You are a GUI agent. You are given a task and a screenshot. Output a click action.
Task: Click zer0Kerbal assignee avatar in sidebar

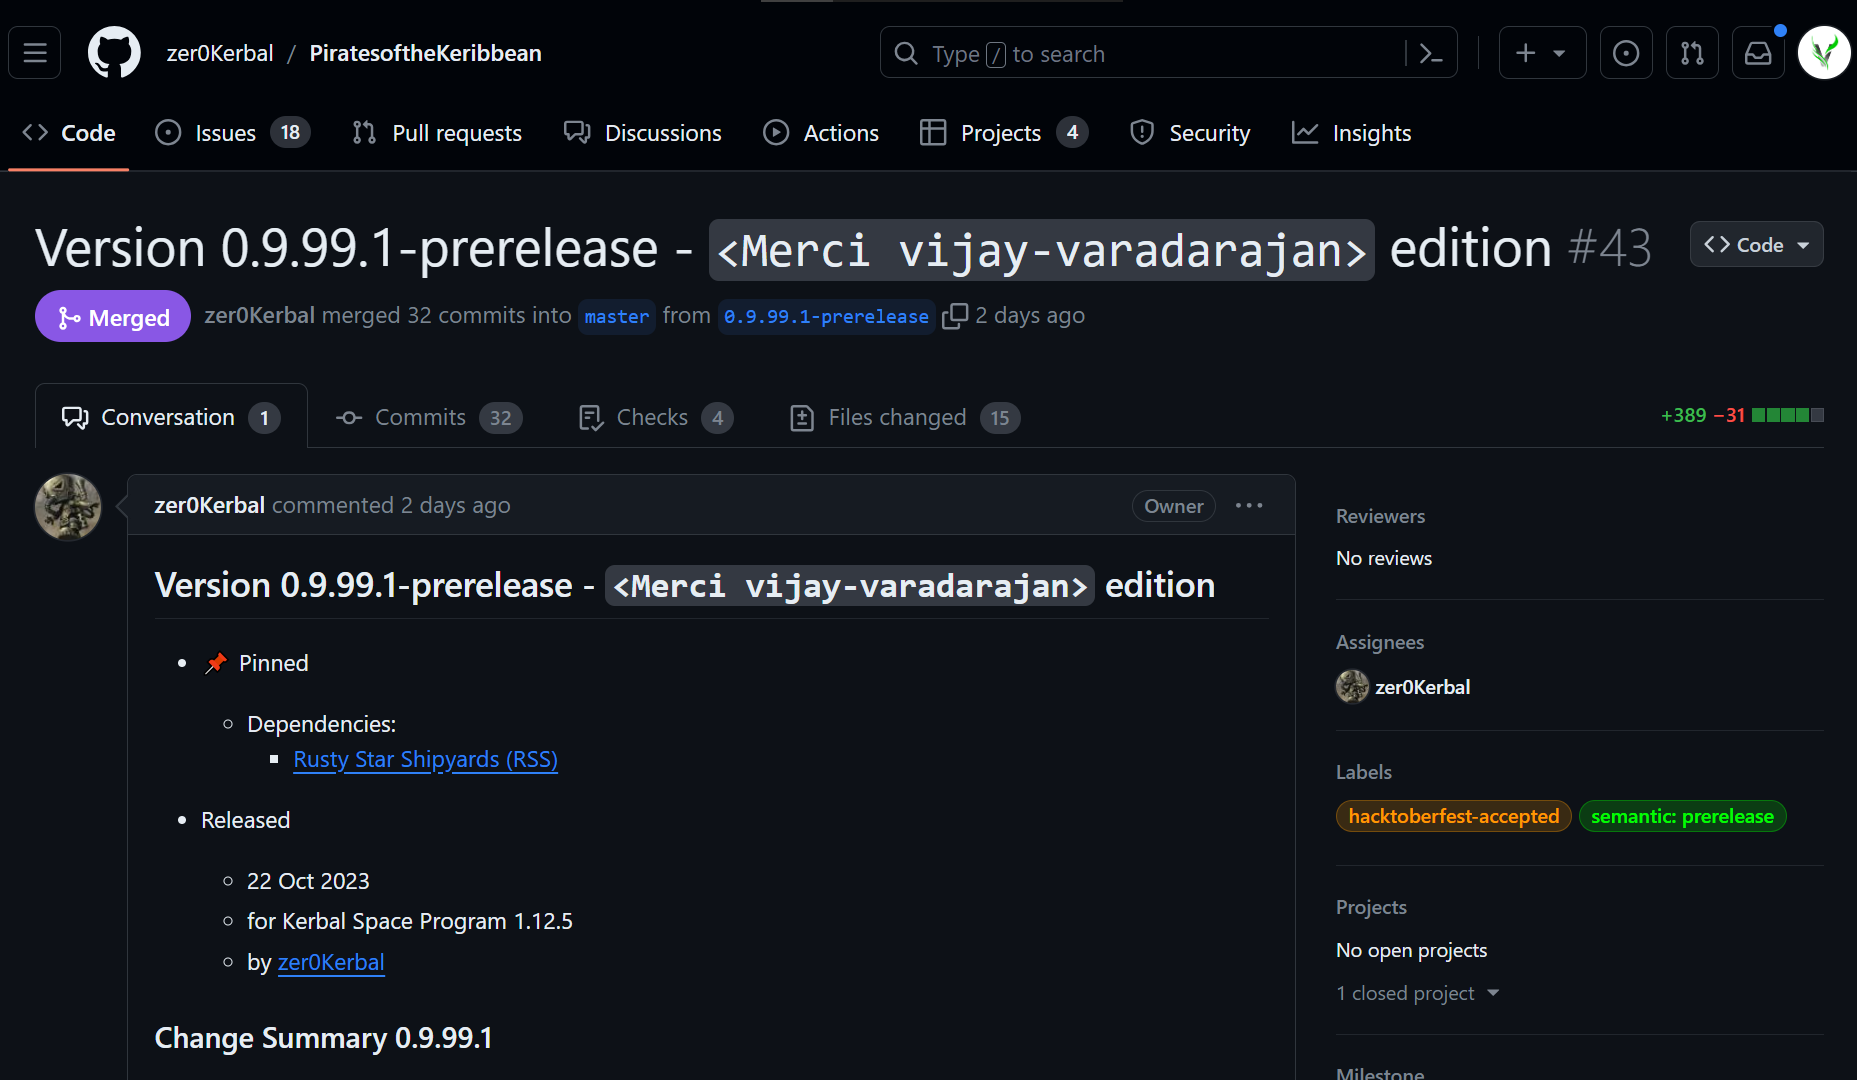[1352, 687]
